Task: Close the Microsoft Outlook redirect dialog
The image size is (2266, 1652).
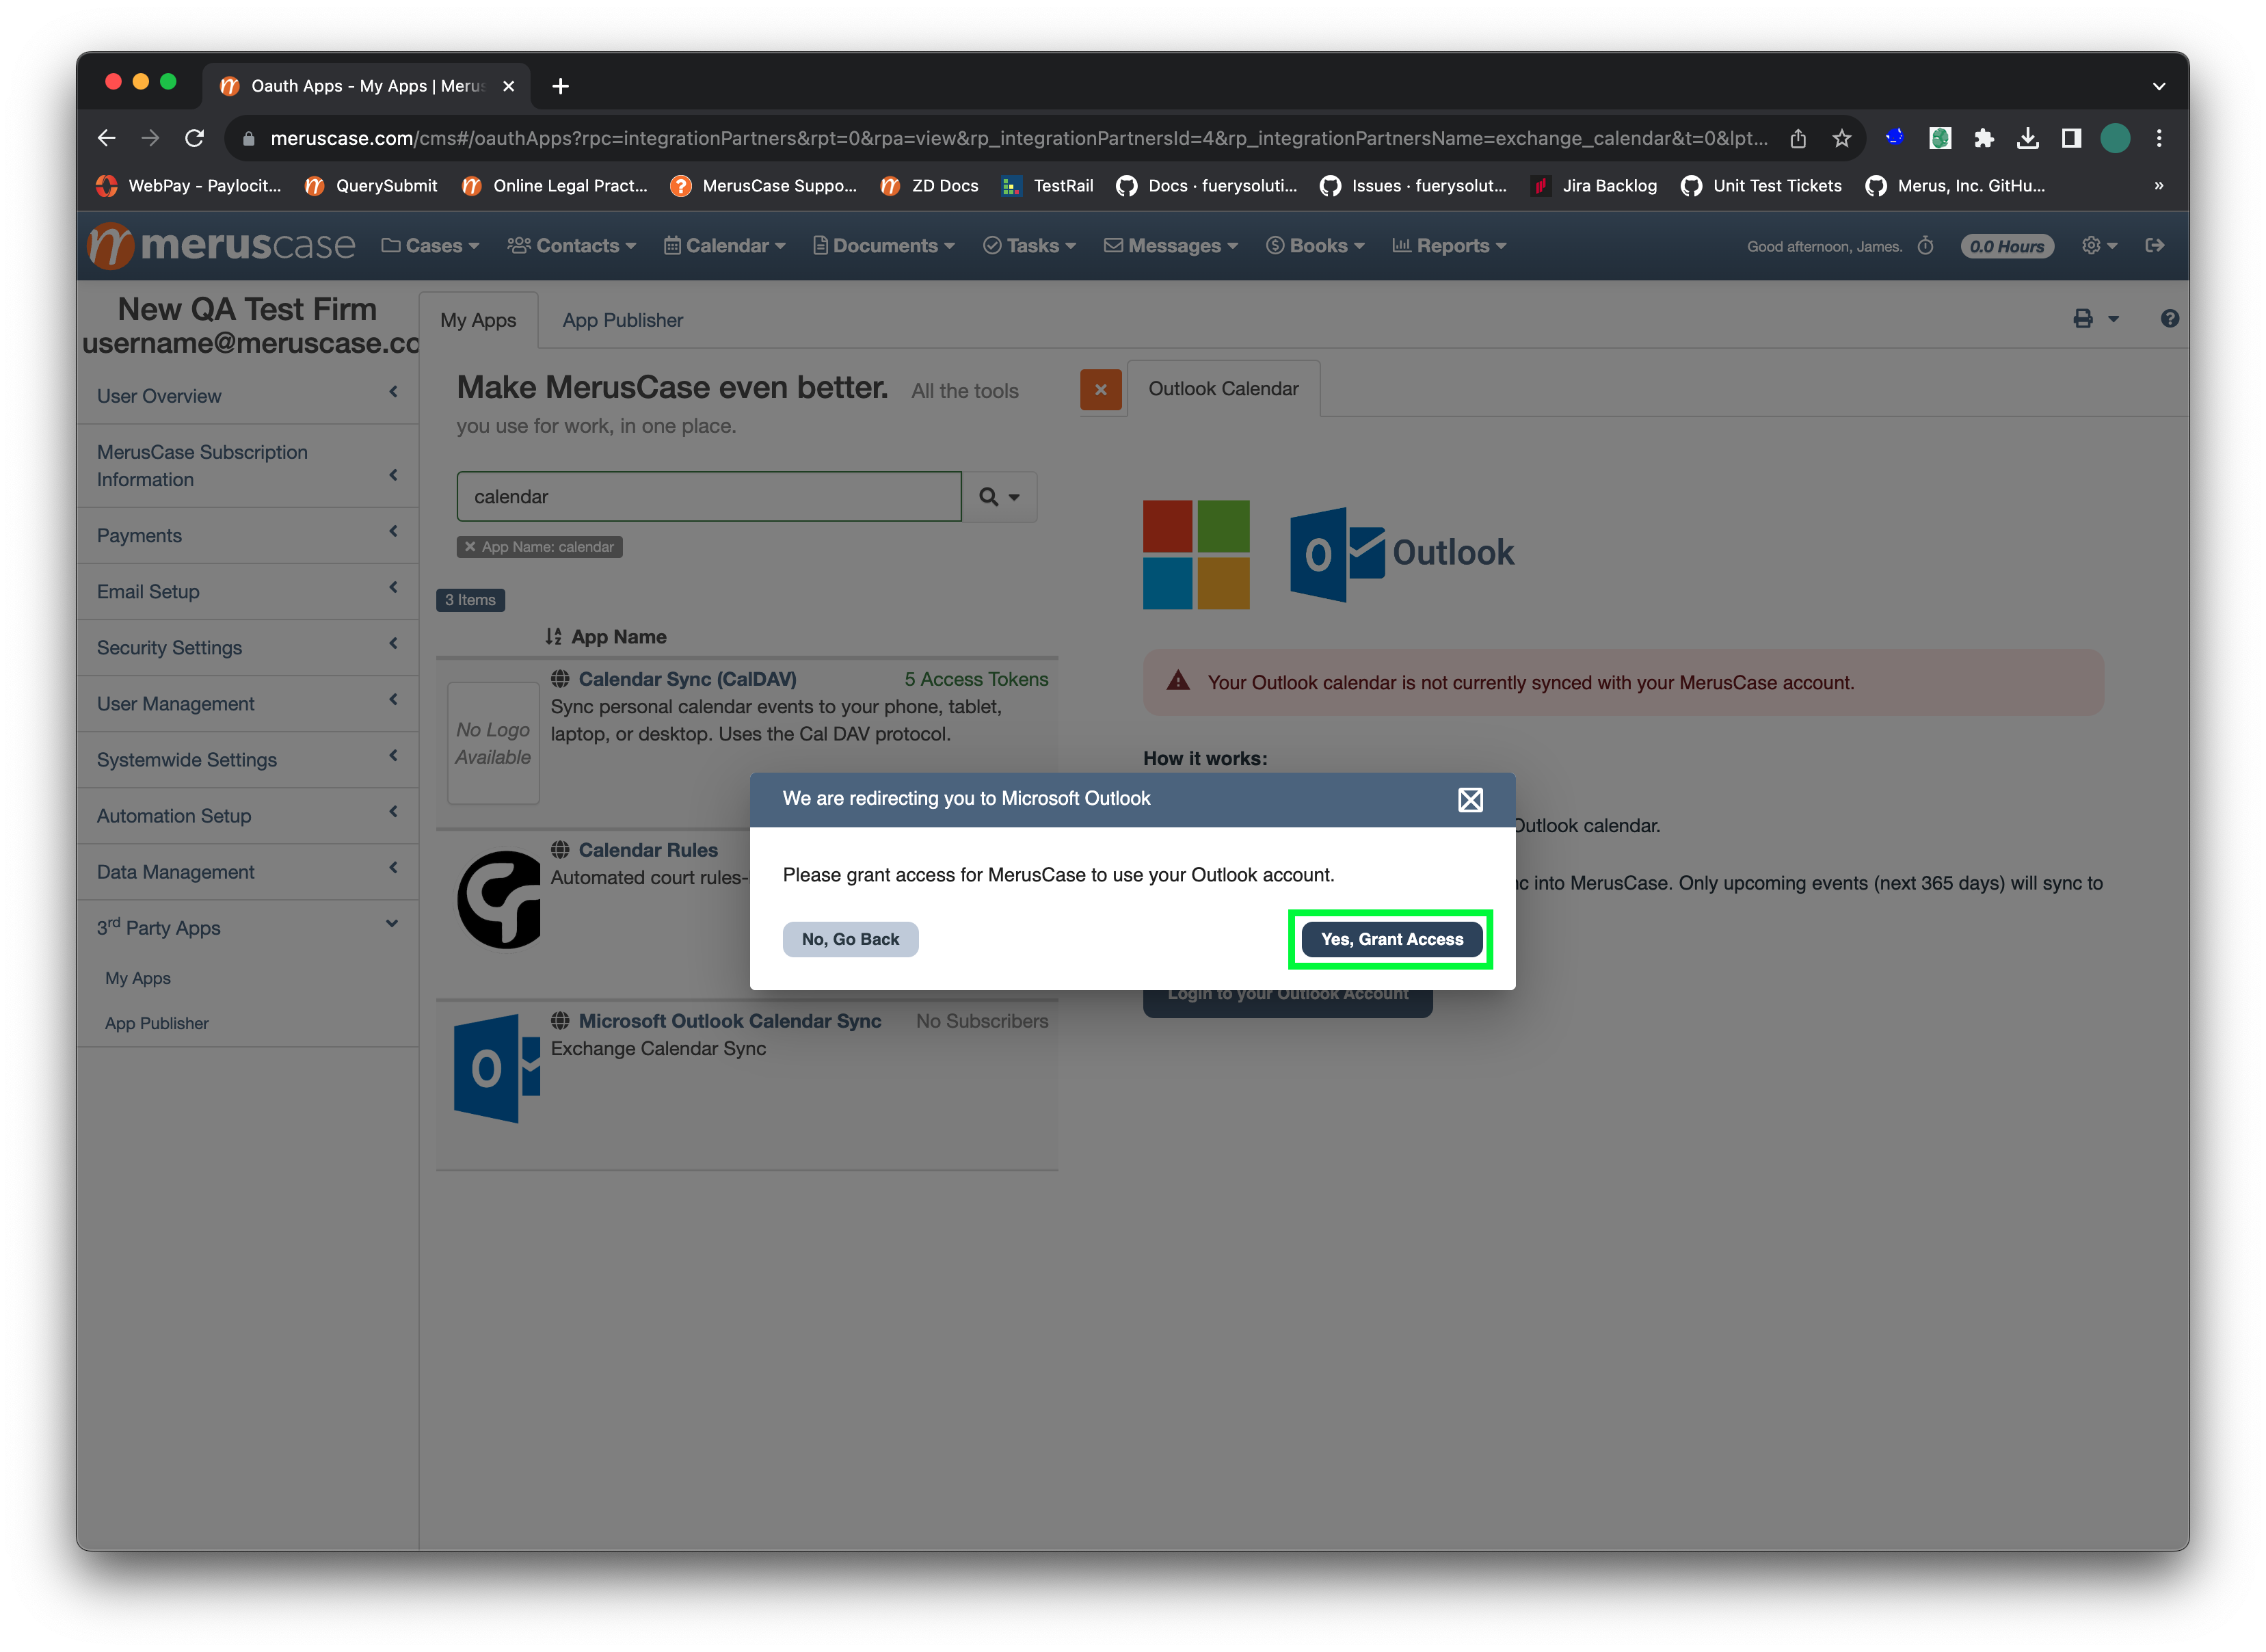Action: click(x=1469, y=799)
